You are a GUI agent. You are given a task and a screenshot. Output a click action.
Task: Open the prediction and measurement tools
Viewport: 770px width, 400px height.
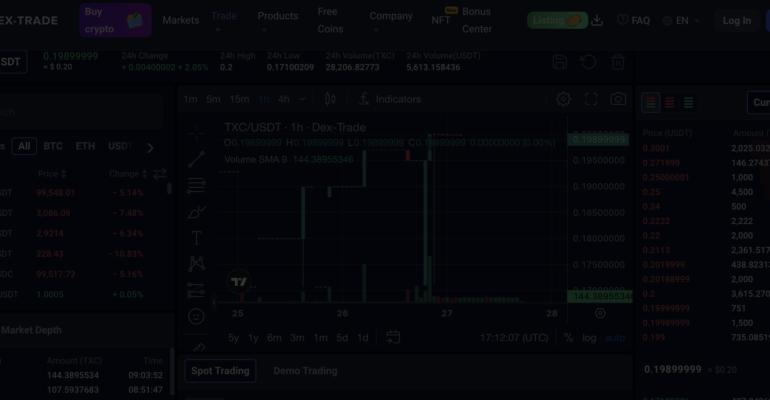[196, 290]
